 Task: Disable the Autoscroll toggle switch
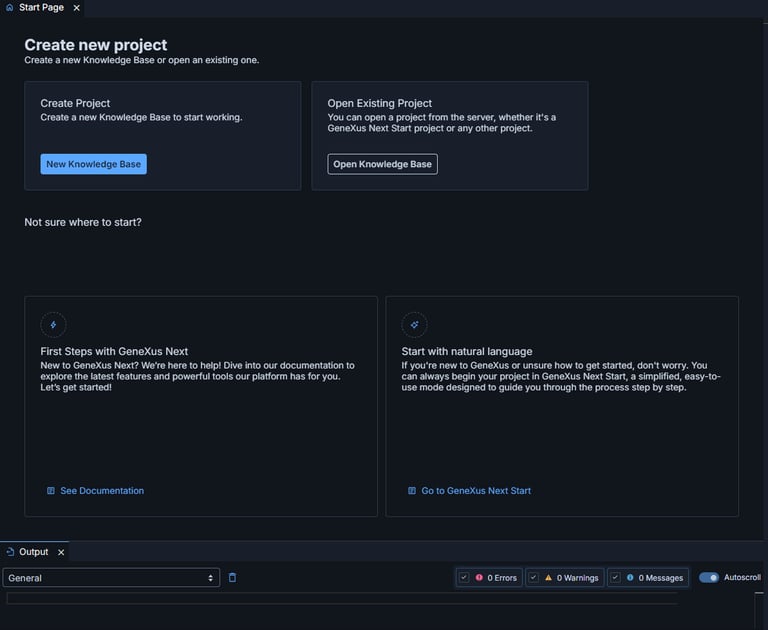[709, 577]
